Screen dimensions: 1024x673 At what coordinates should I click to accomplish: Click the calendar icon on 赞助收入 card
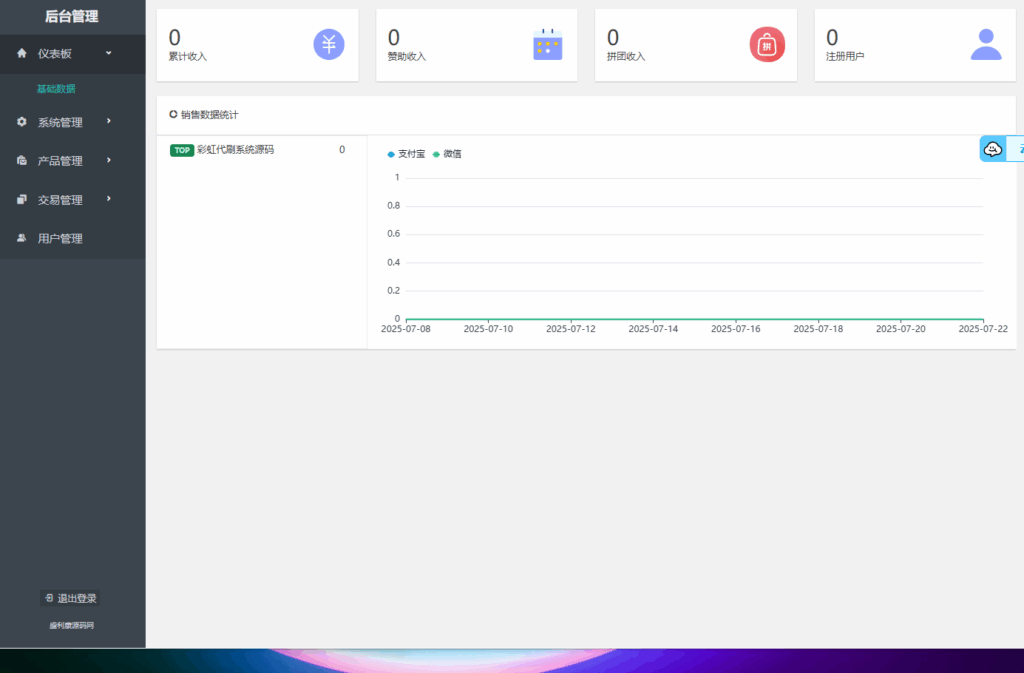point(547,44)
